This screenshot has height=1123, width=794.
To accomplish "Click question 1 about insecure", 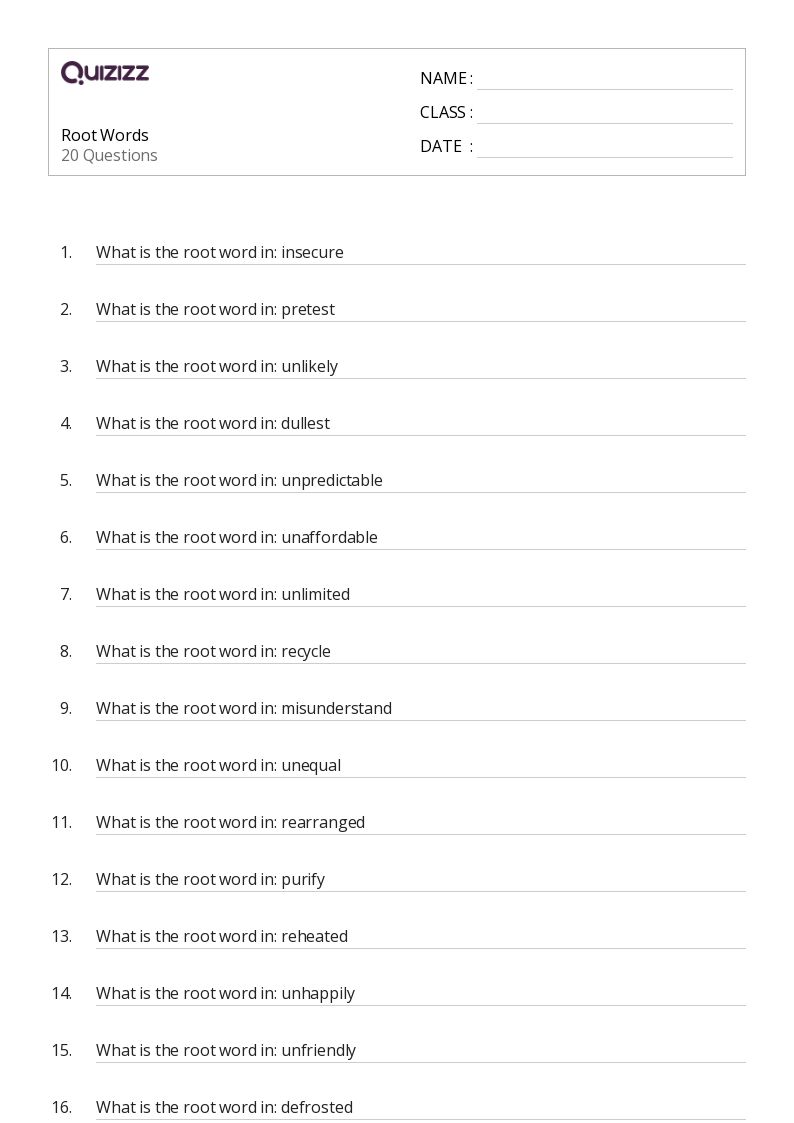I will (219, 253).
